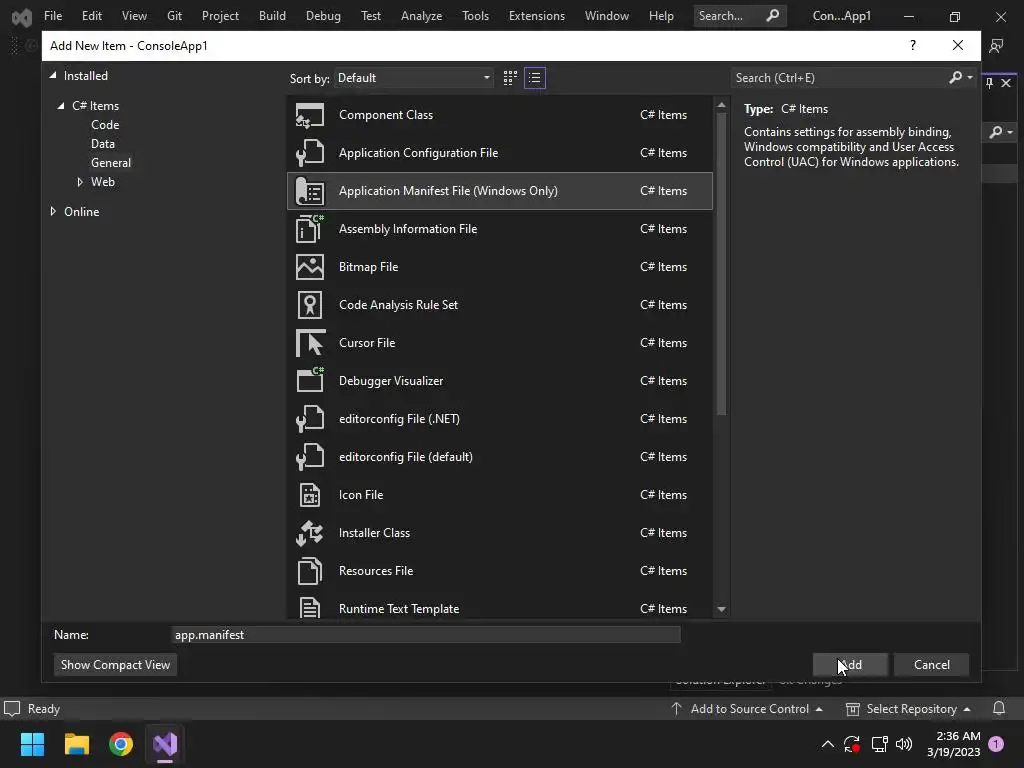The width and height of the screenshot is (1024, 768).
Task: Click the main Search magnifier icon
Action: [x=773, y=16]
